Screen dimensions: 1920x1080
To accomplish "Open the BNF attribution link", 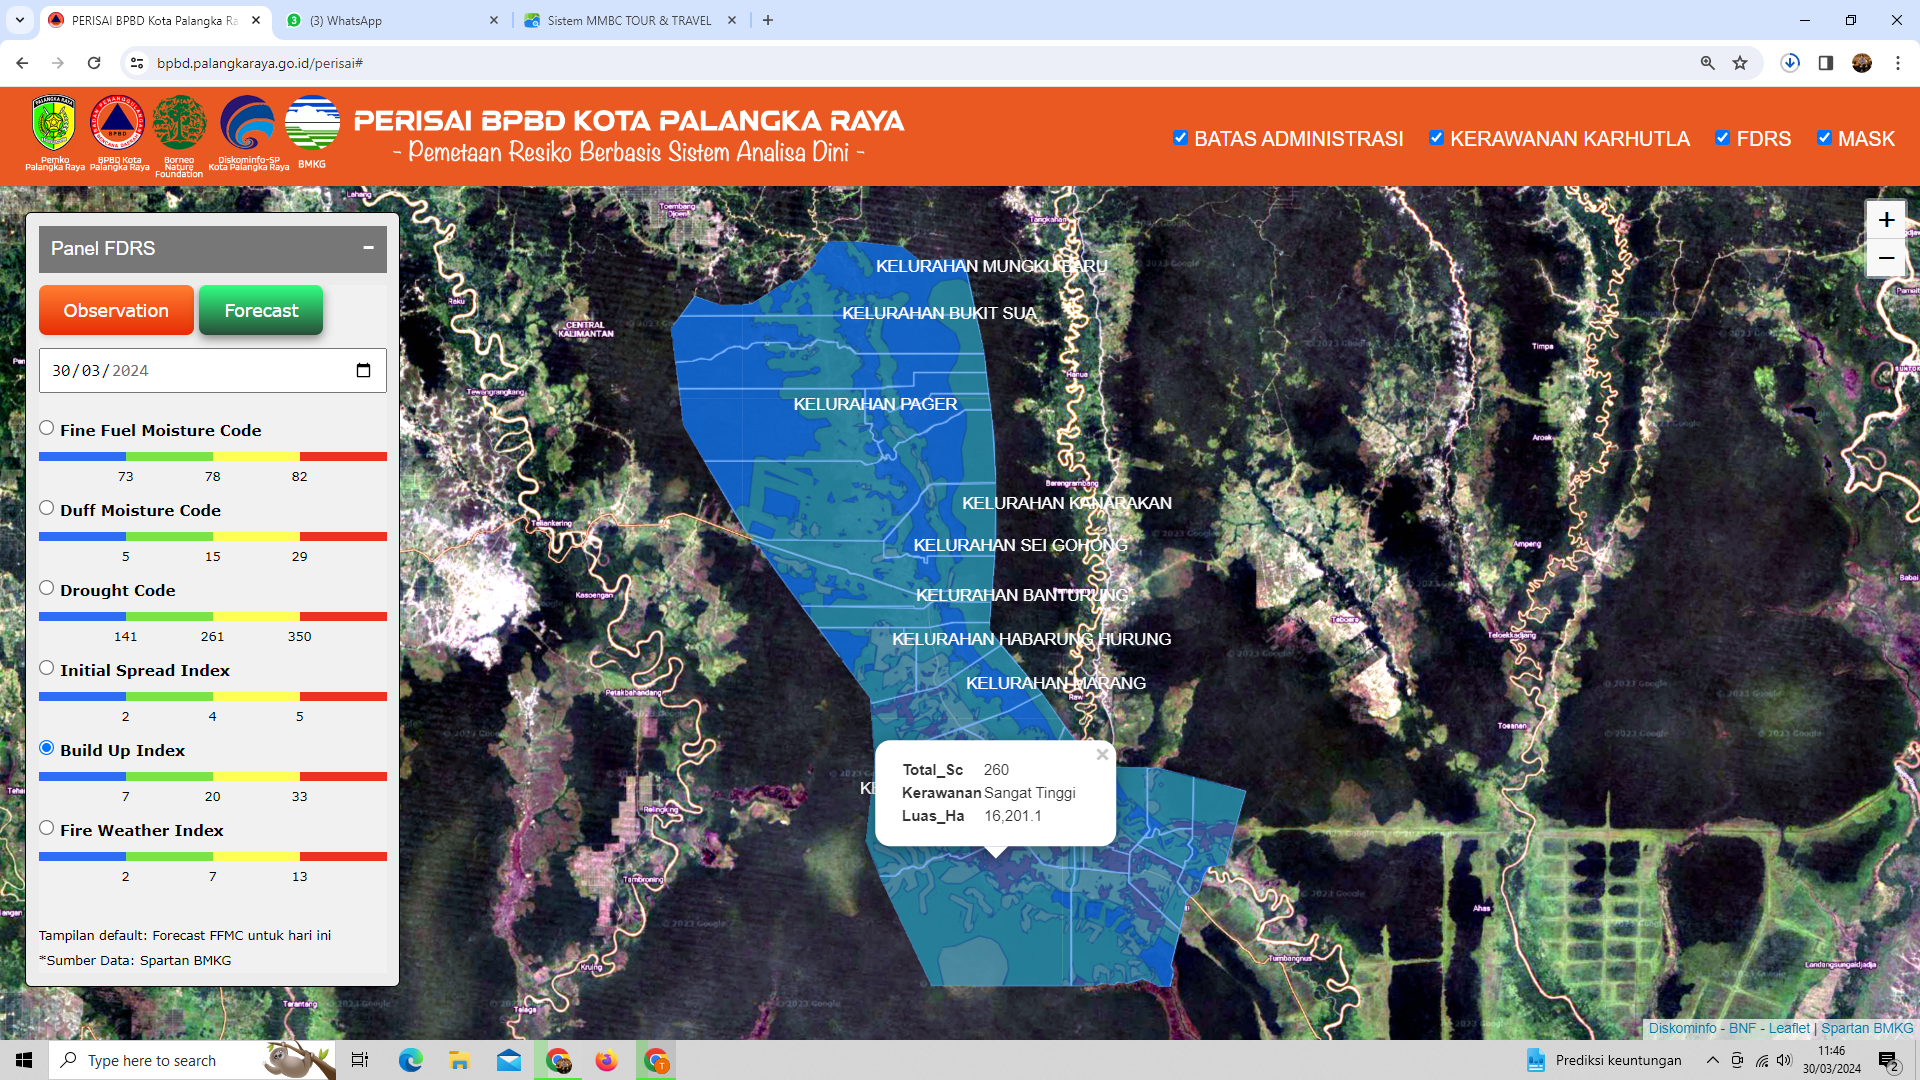I will (x=1742, y=1028).
